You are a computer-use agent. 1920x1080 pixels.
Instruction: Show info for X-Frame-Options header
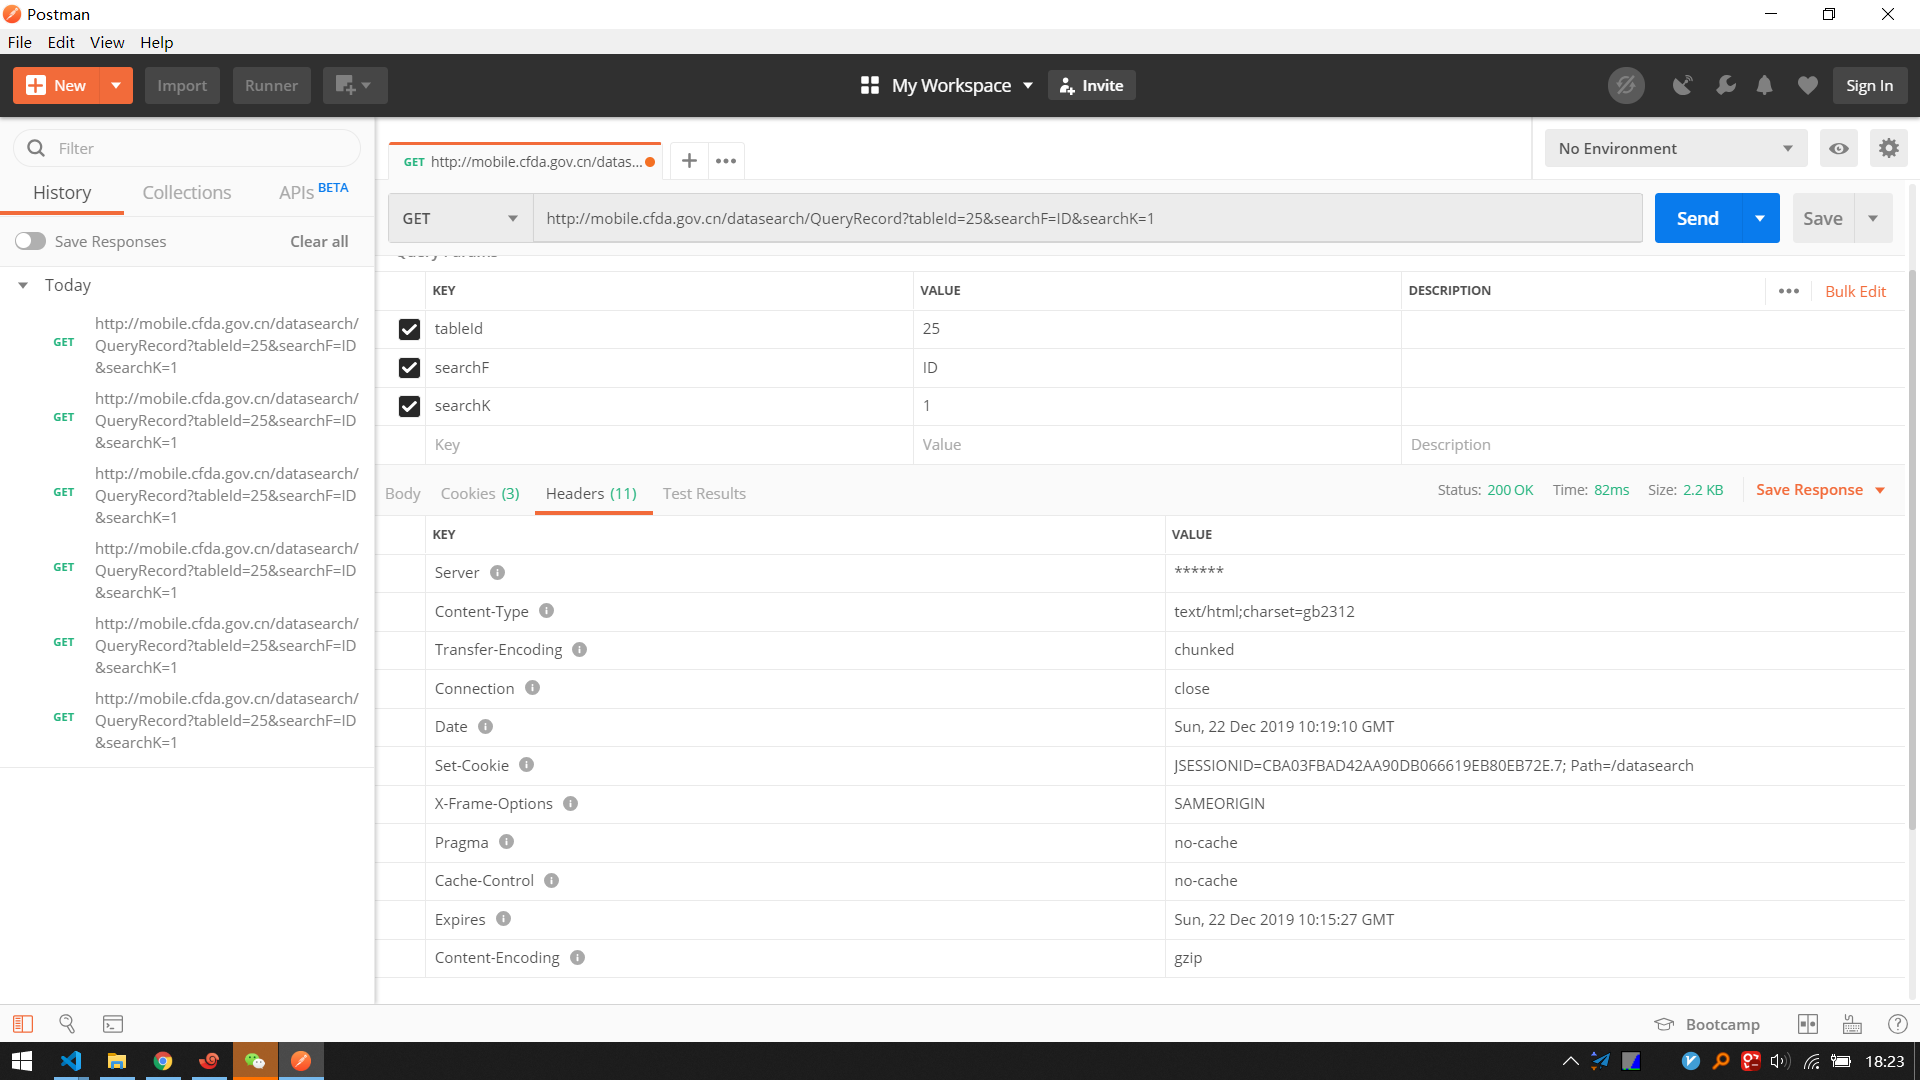click(x=570, y=804)
